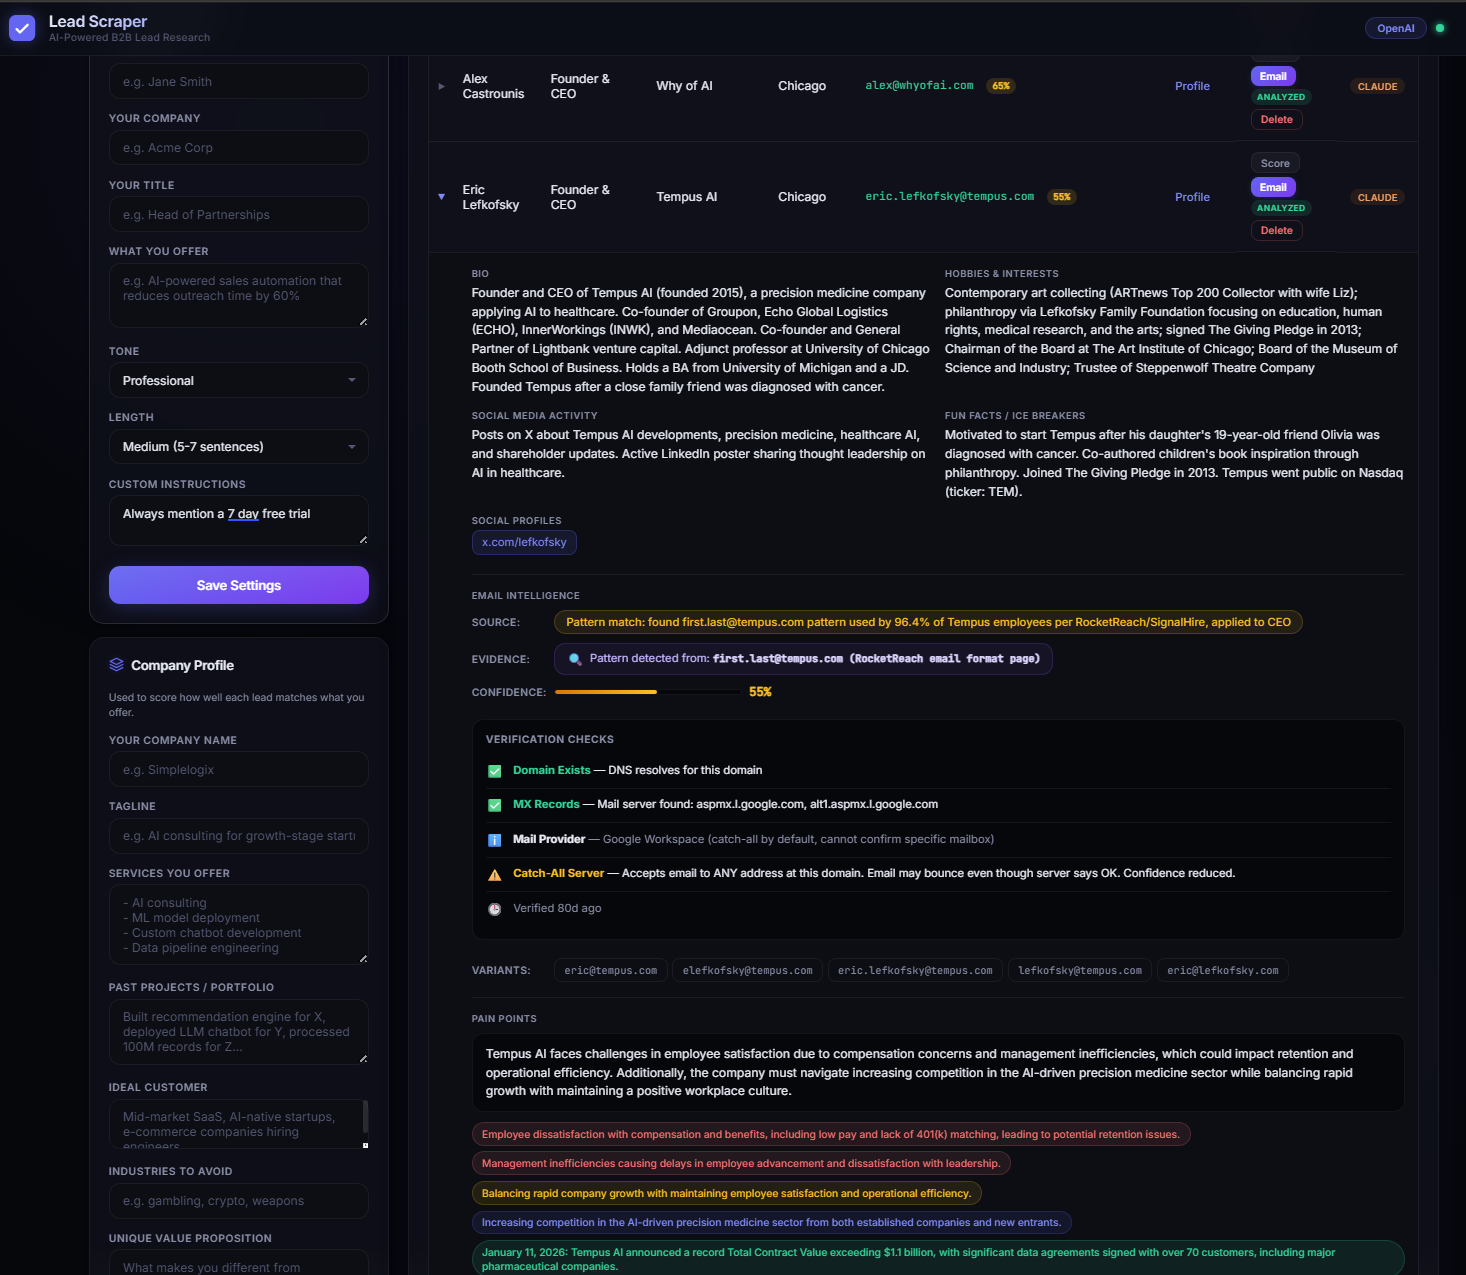The width and height of the screenshot is (1466, 1275).
Task: Open the Tone dropdown set to Professional
Action: pyautogui.click(x=239, y=380)
